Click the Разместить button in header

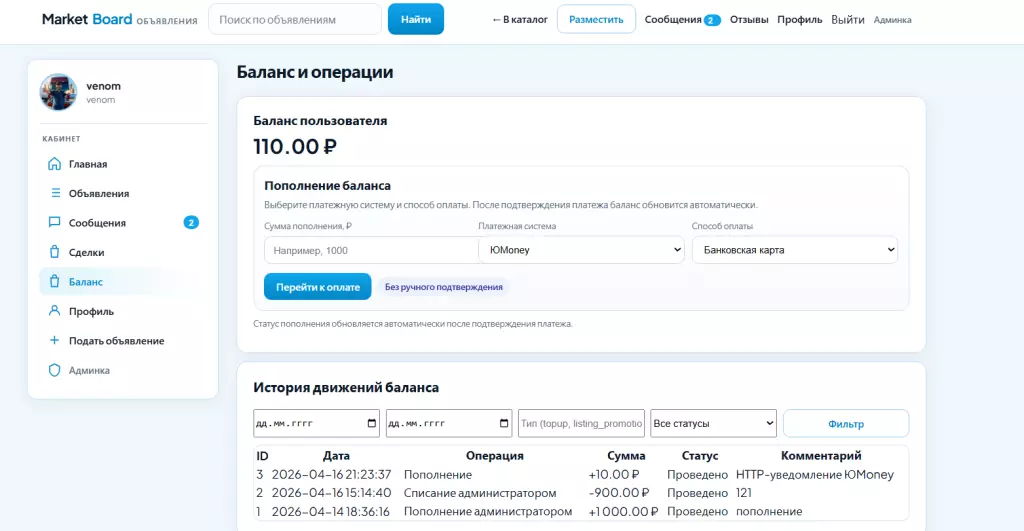596,20
